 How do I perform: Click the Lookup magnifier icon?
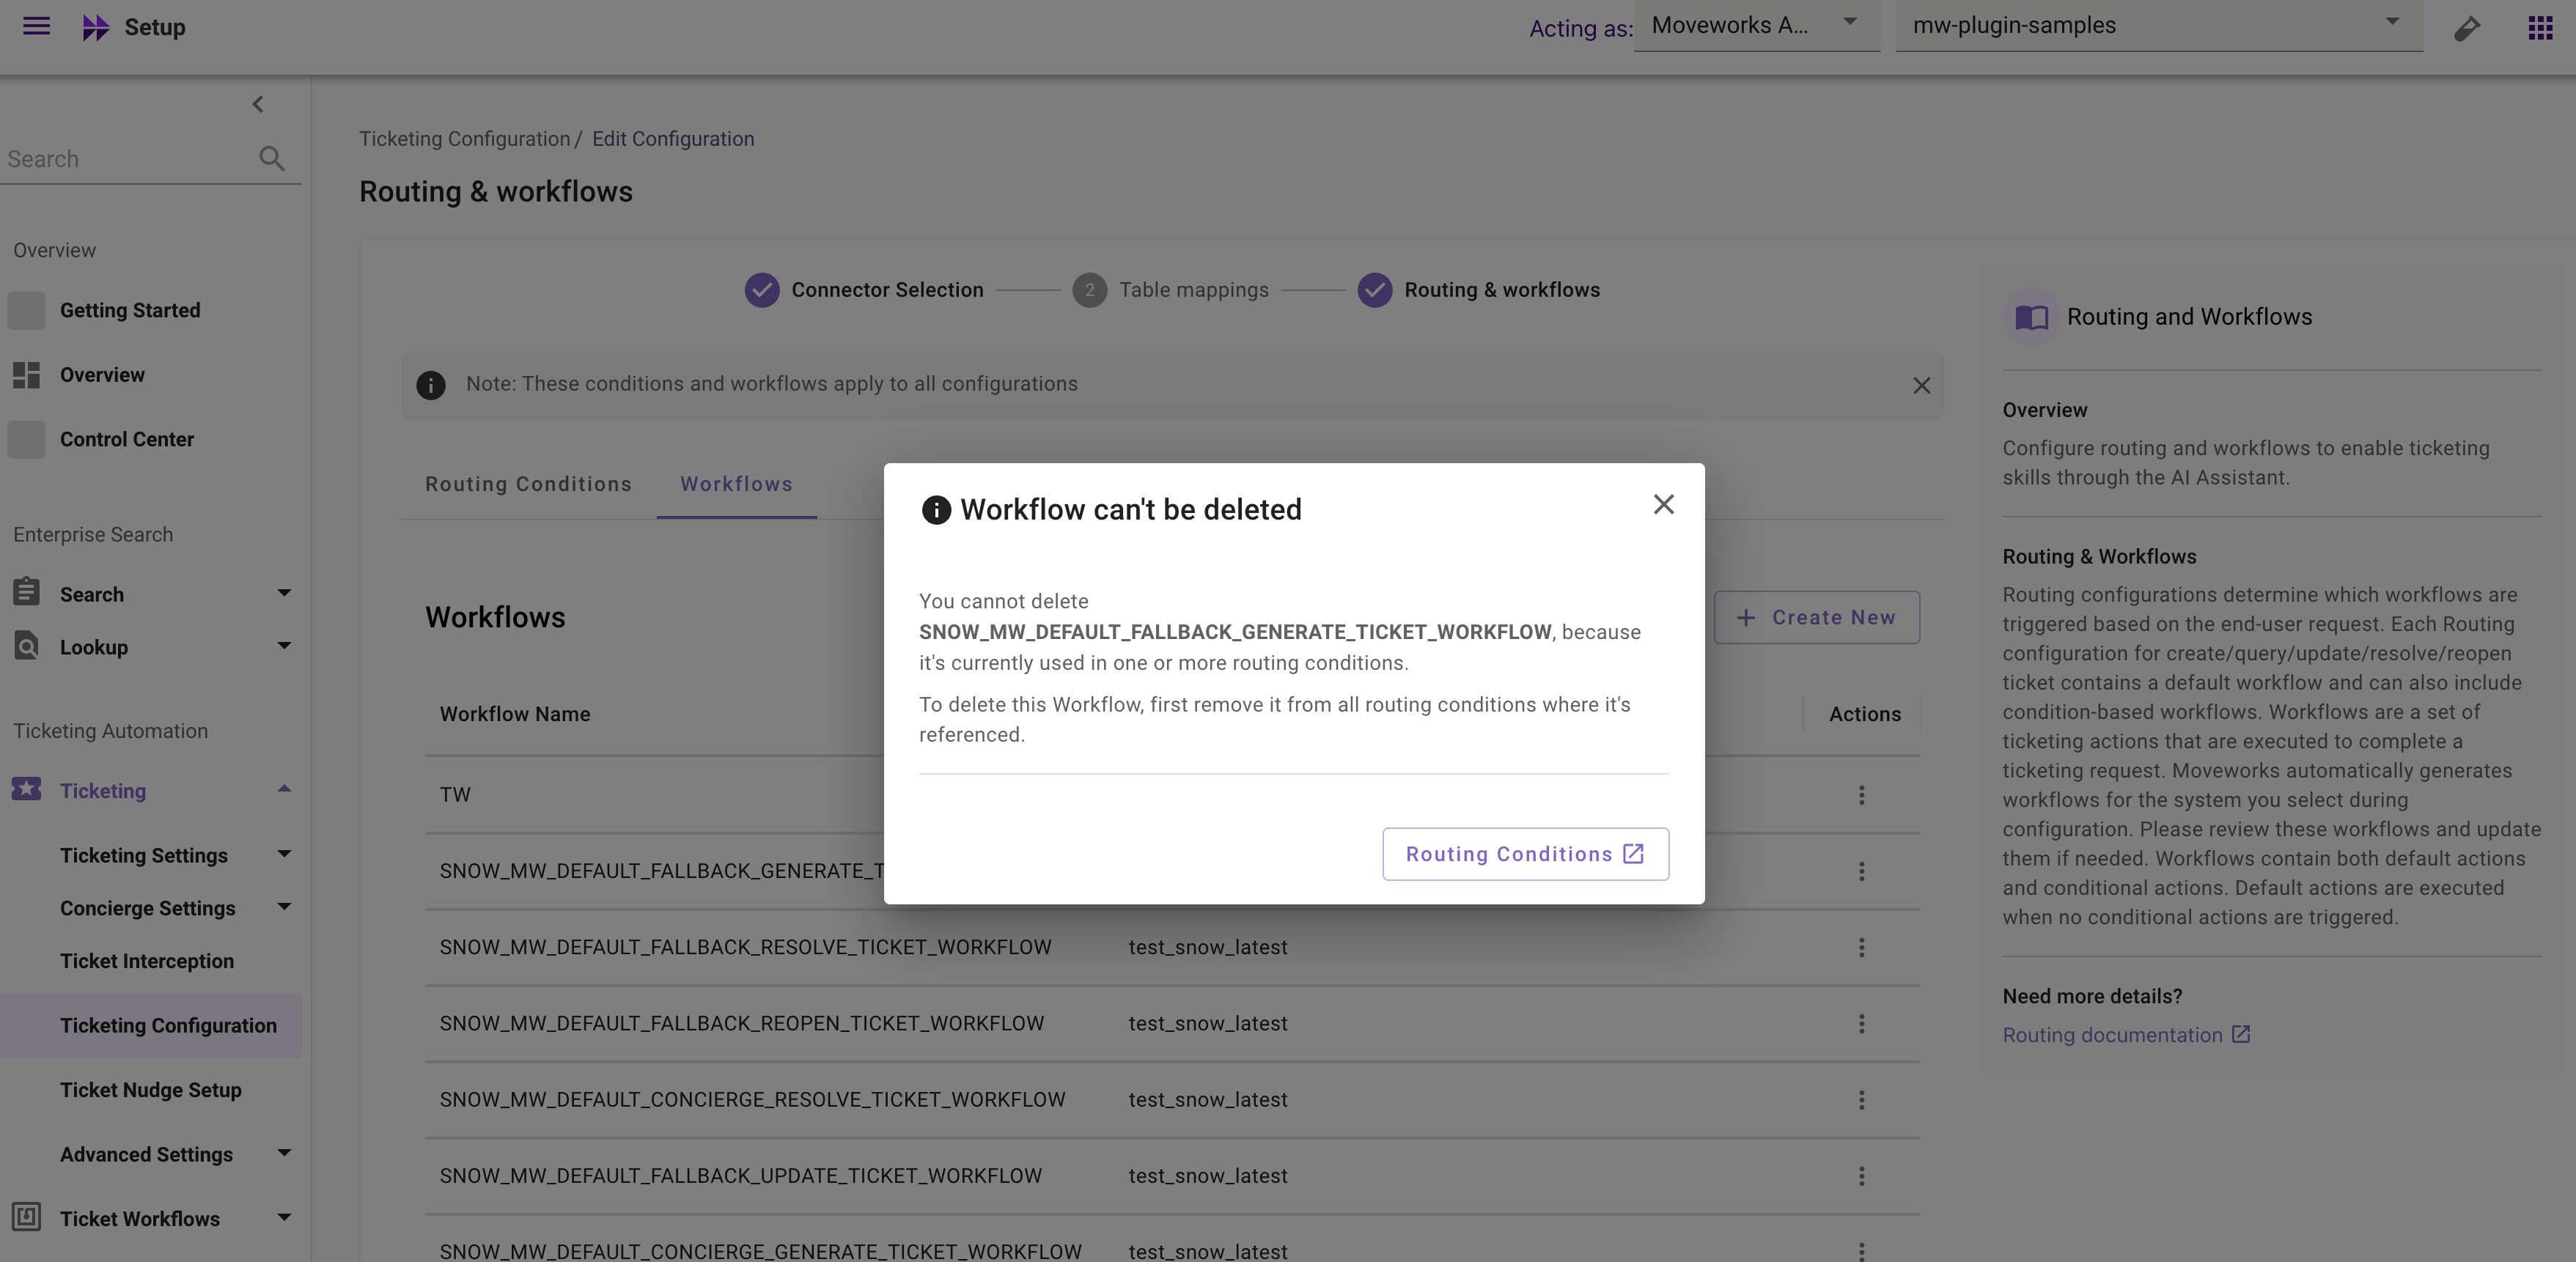point(25,647)
